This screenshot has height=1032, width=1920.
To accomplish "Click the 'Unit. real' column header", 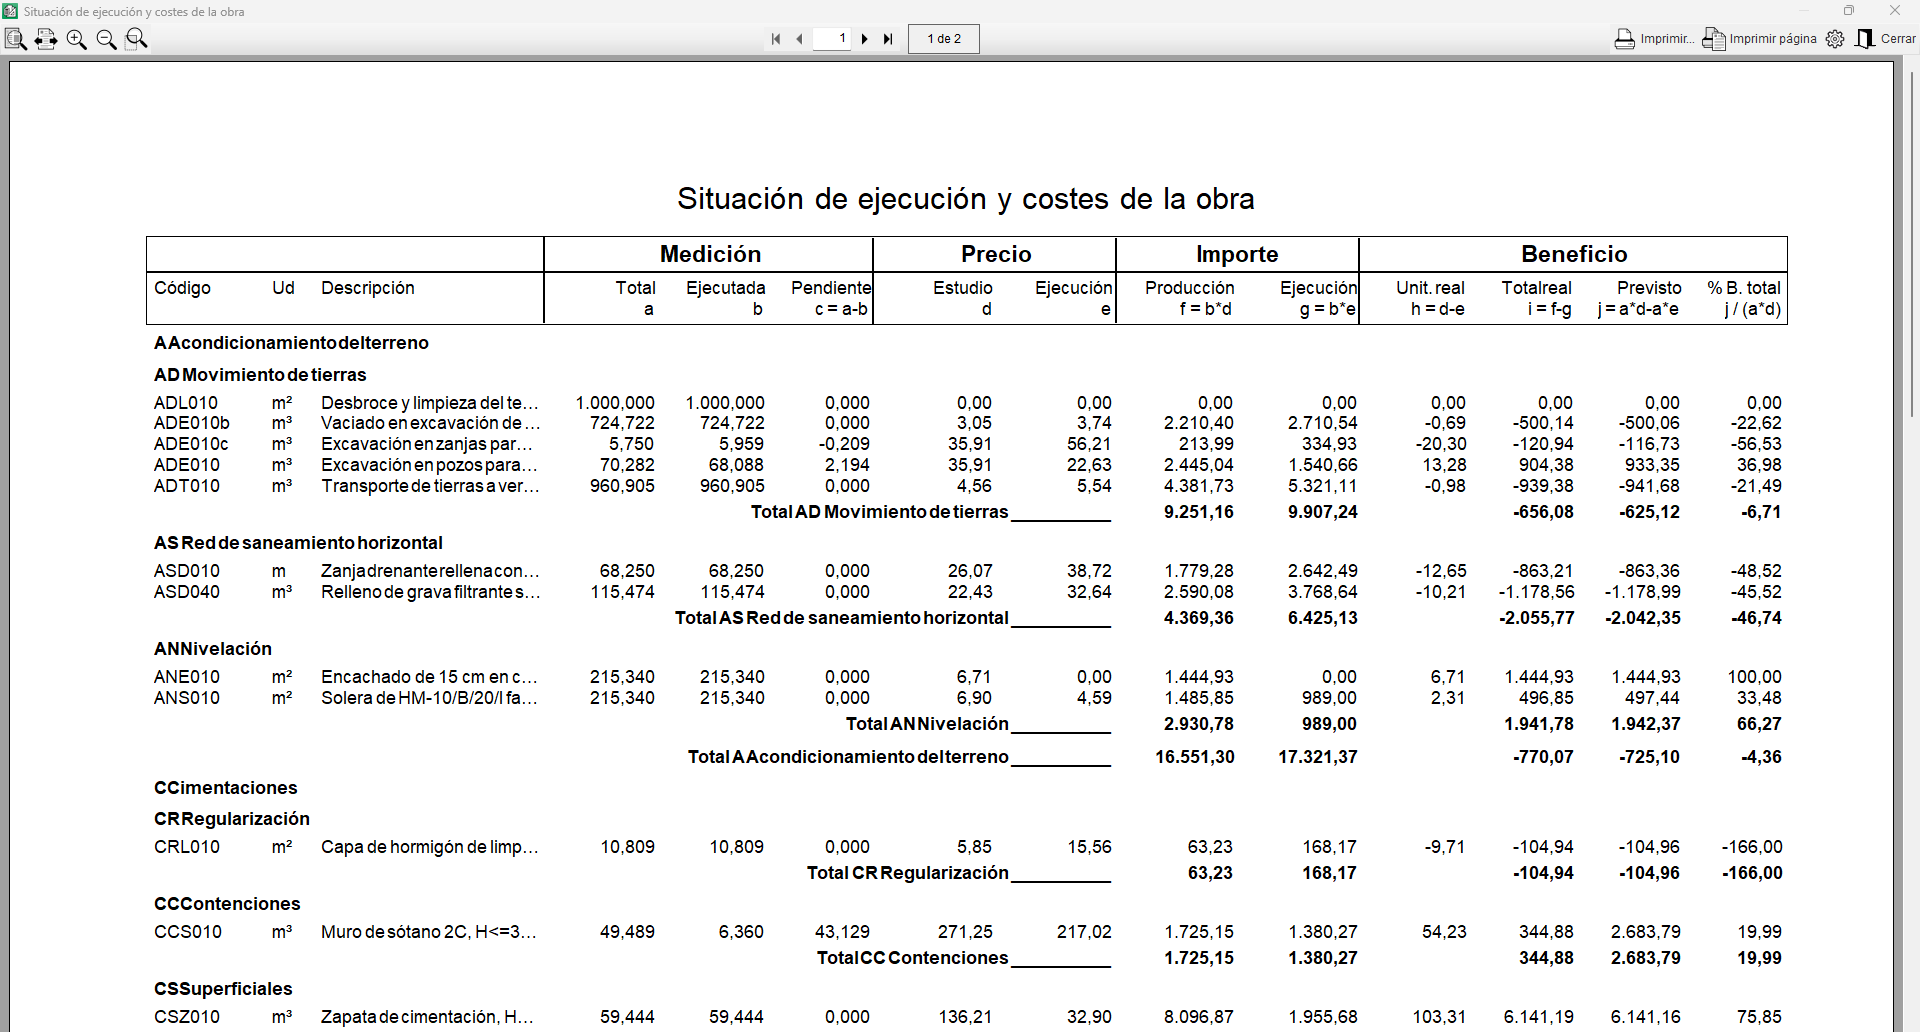I will click(1430, 288).
